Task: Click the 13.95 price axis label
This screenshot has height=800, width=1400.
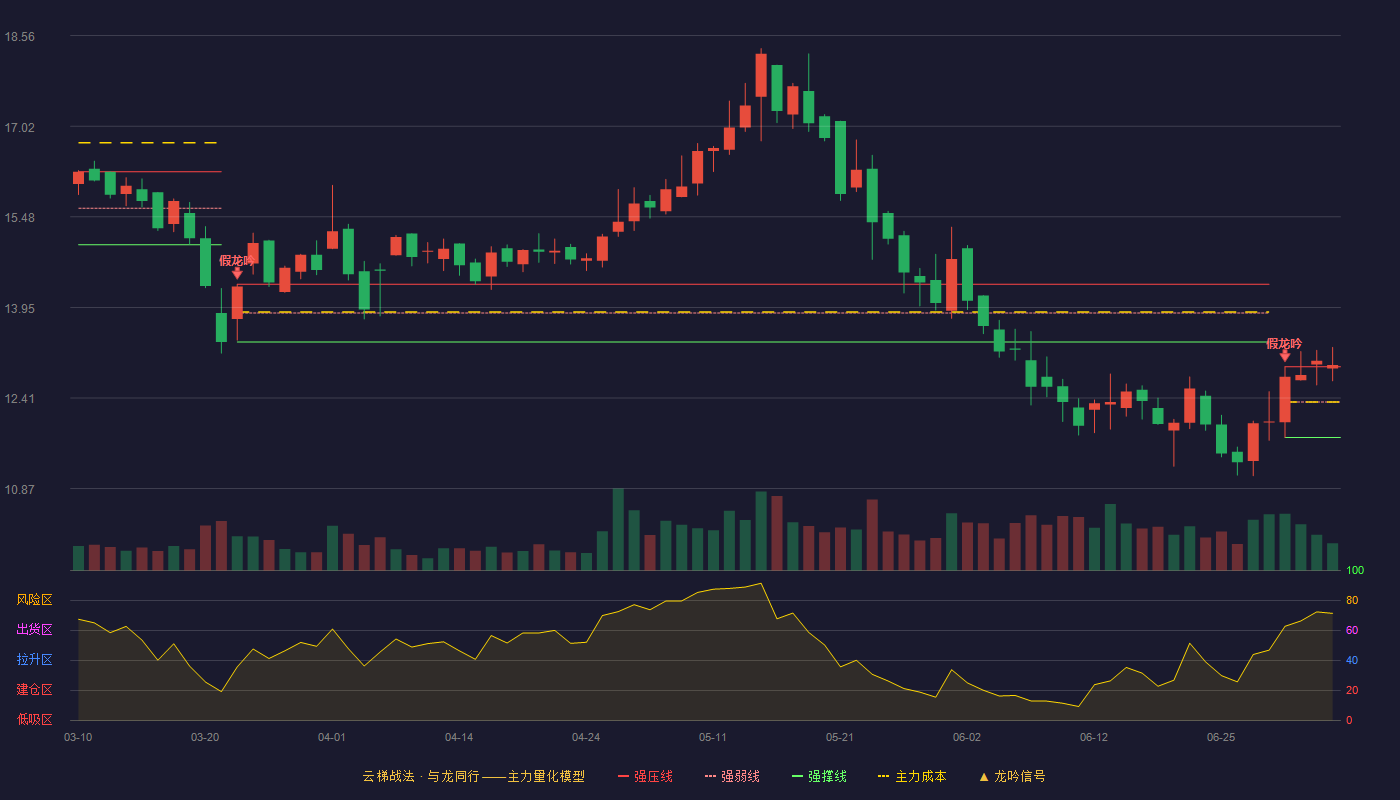Action: tap(19, 308)
